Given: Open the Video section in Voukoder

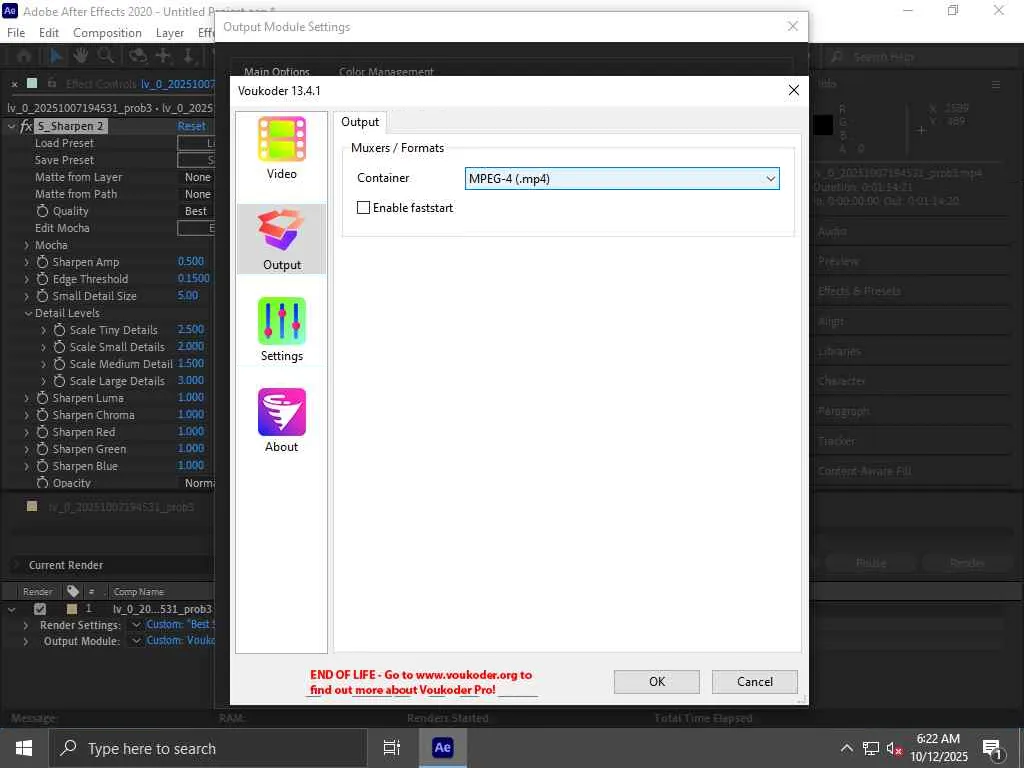Looking at the screenshot, I should click(281, 148).
